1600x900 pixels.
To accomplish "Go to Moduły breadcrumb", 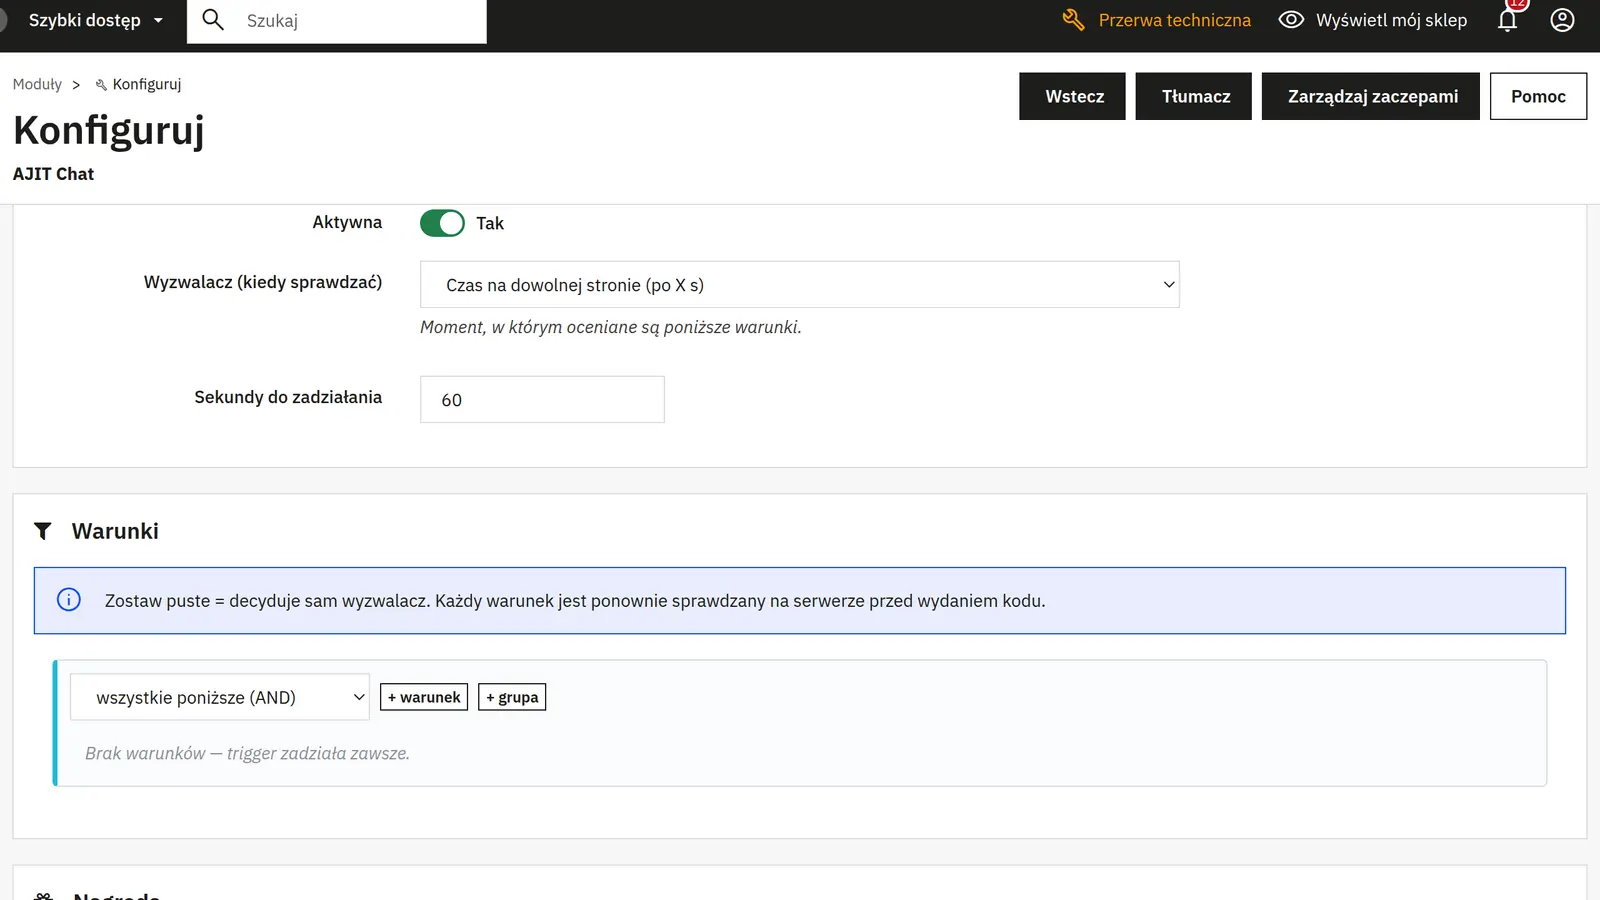I will click(37, 84).
